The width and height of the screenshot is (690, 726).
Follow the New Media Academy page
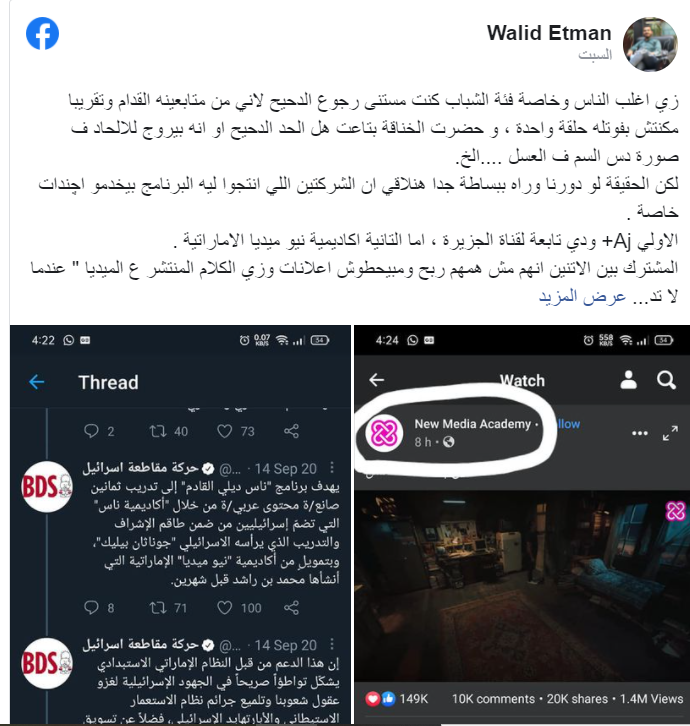(568, 424)
